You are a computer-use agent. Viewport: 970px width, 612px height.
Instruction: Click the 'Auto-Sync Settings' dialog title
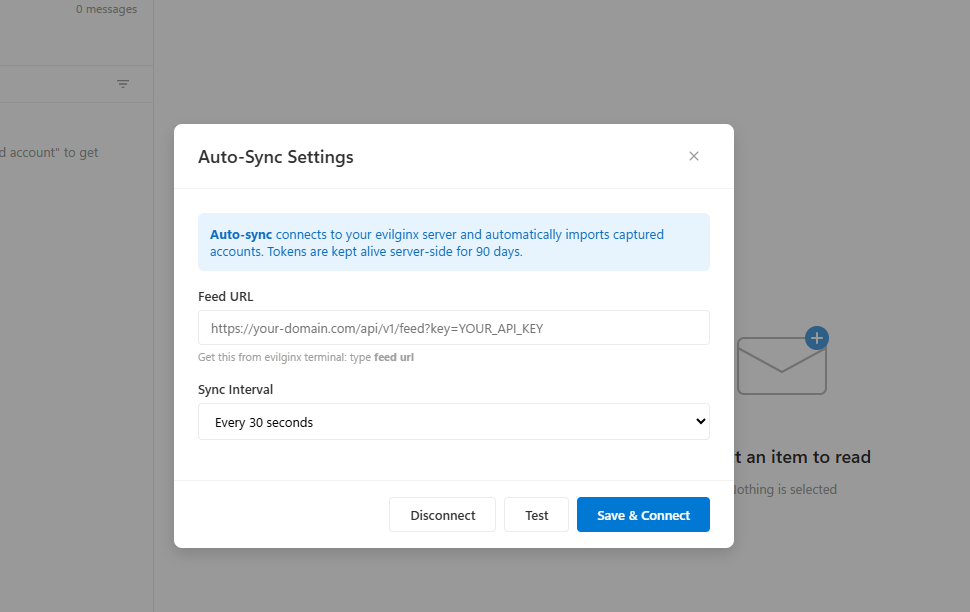tap(276, 157)
